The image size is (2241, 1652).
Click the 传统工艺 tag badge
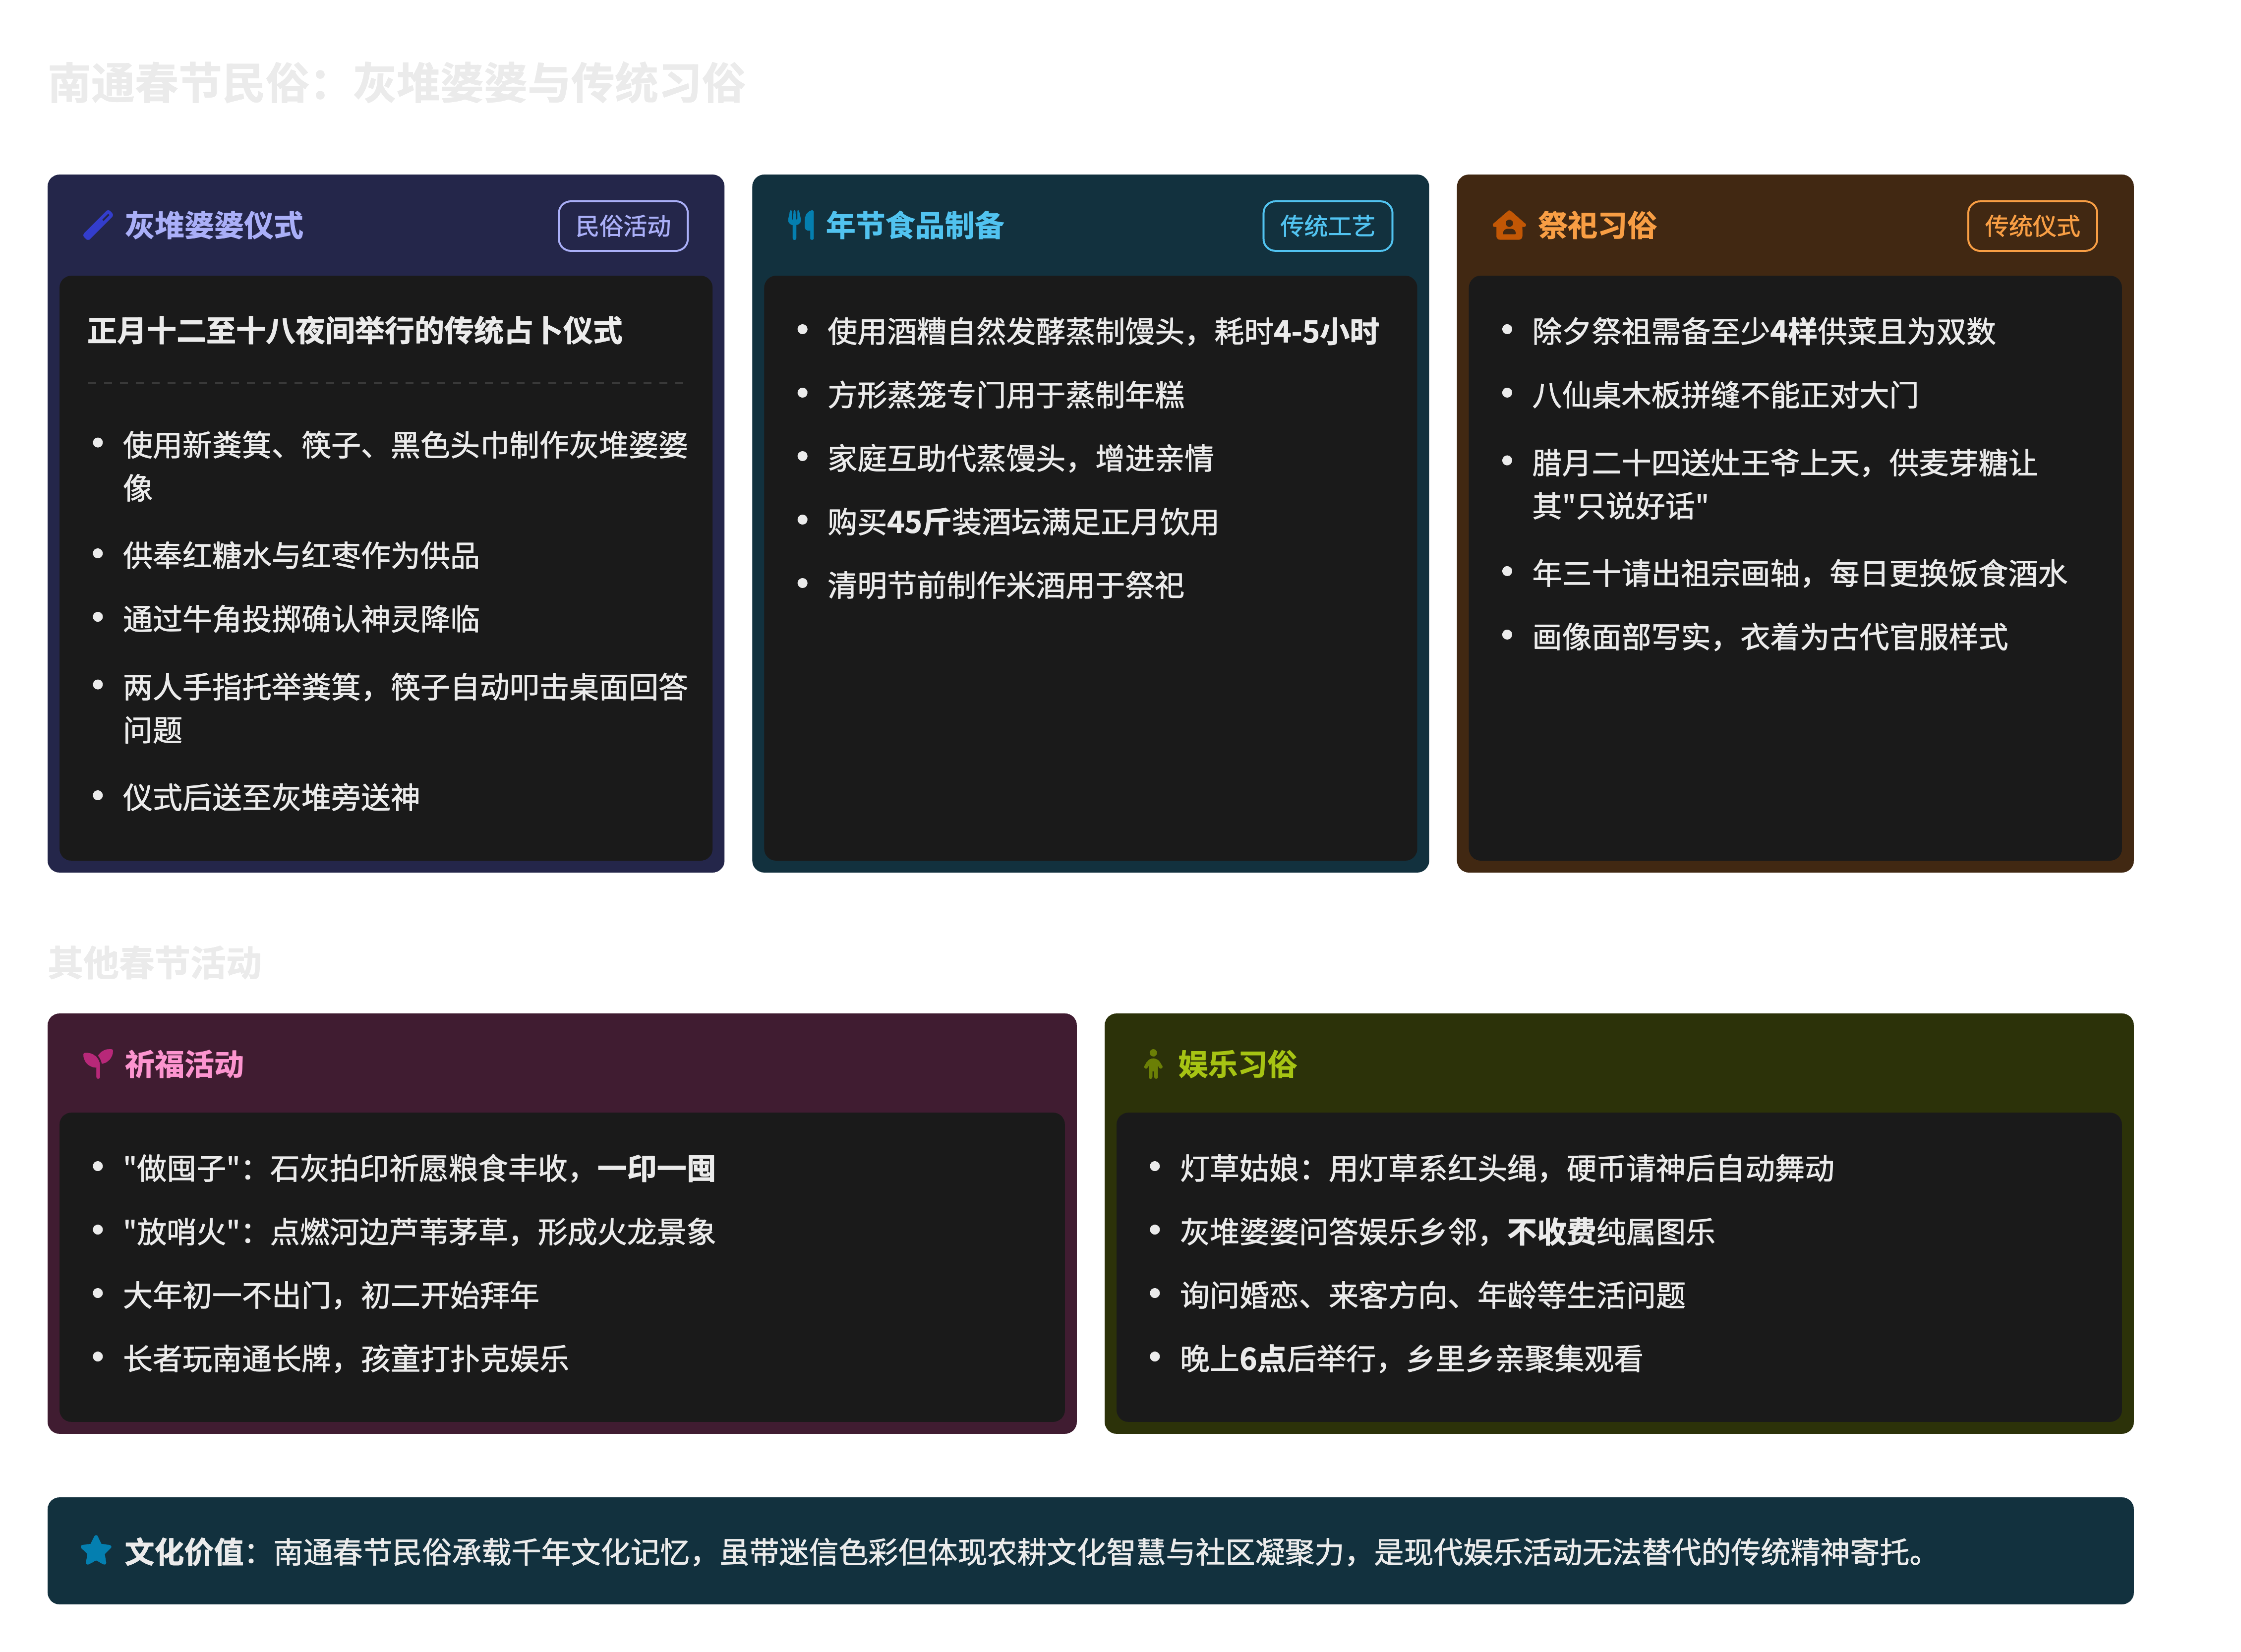[x=1327, y=226]
